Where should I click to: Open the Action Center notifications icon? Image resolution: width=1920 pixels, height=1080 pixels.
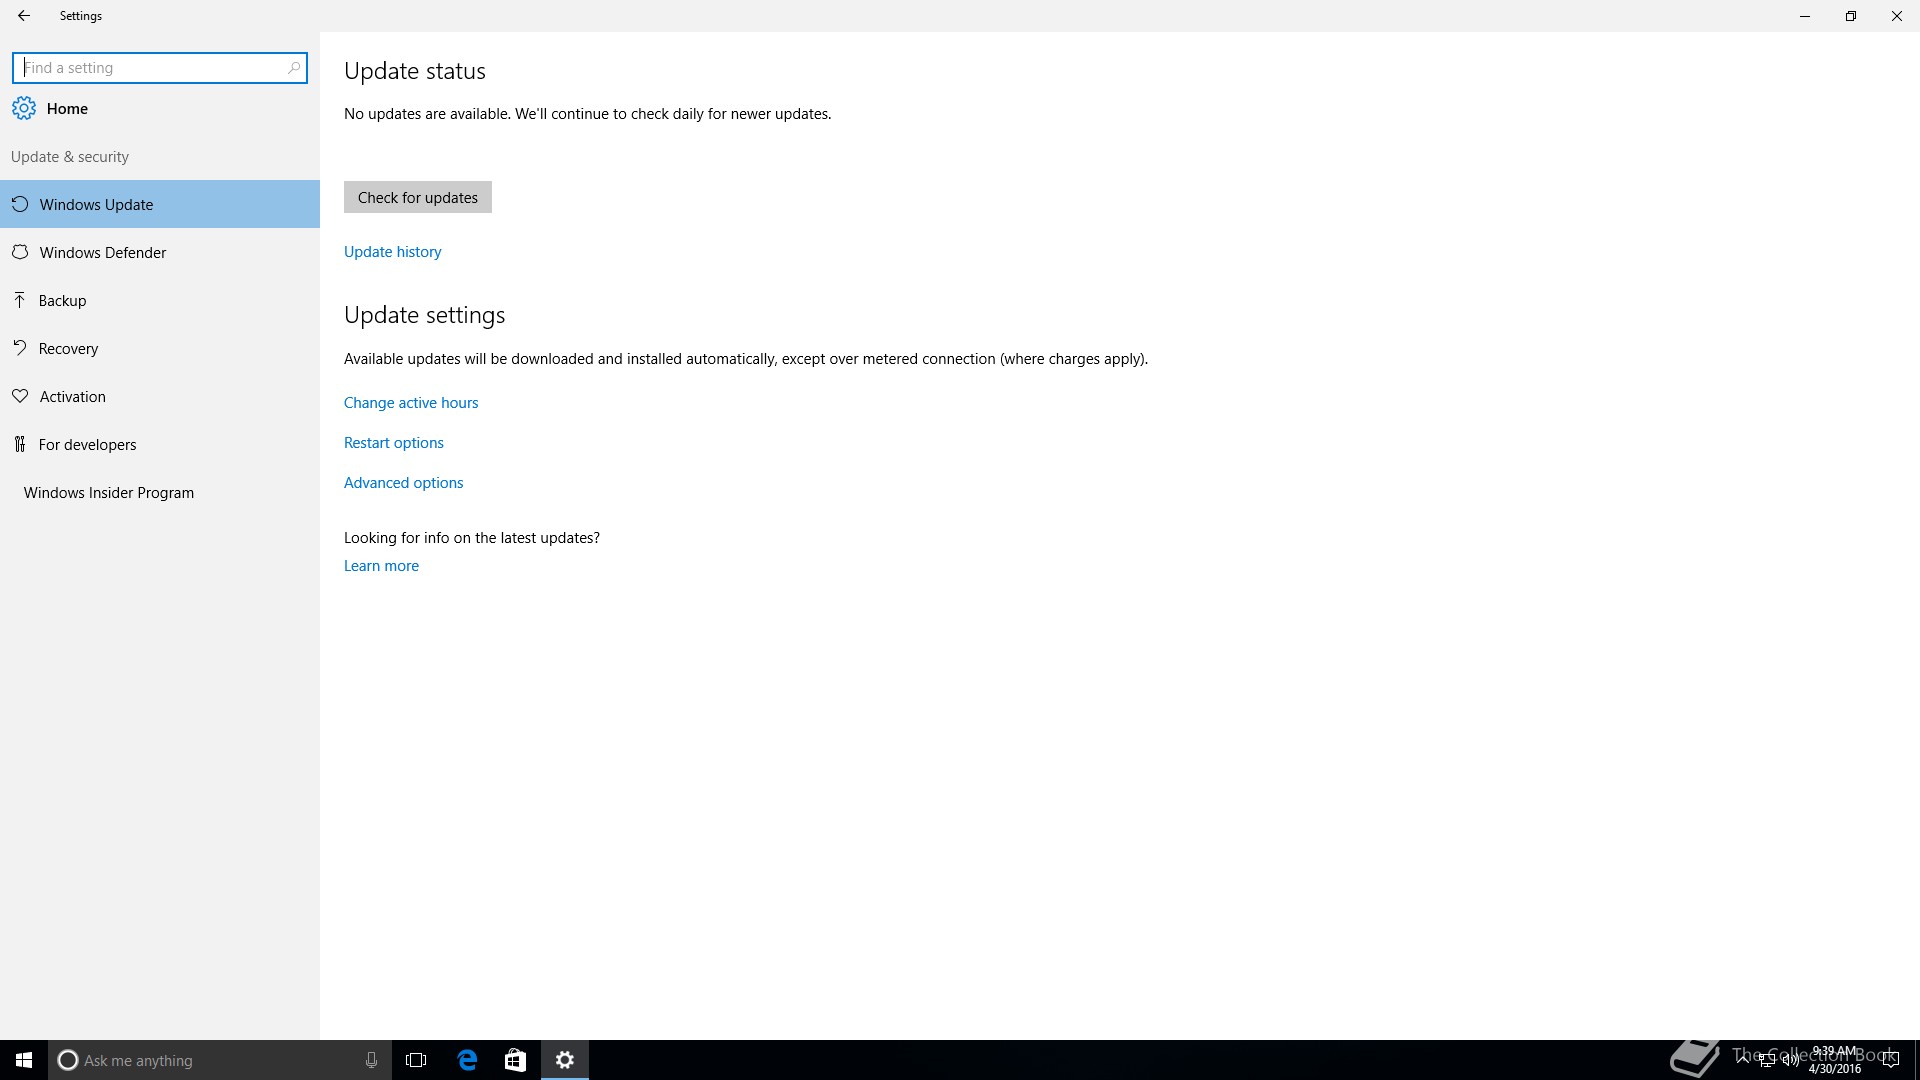pyautogui.click(x=1890, y=1060)
